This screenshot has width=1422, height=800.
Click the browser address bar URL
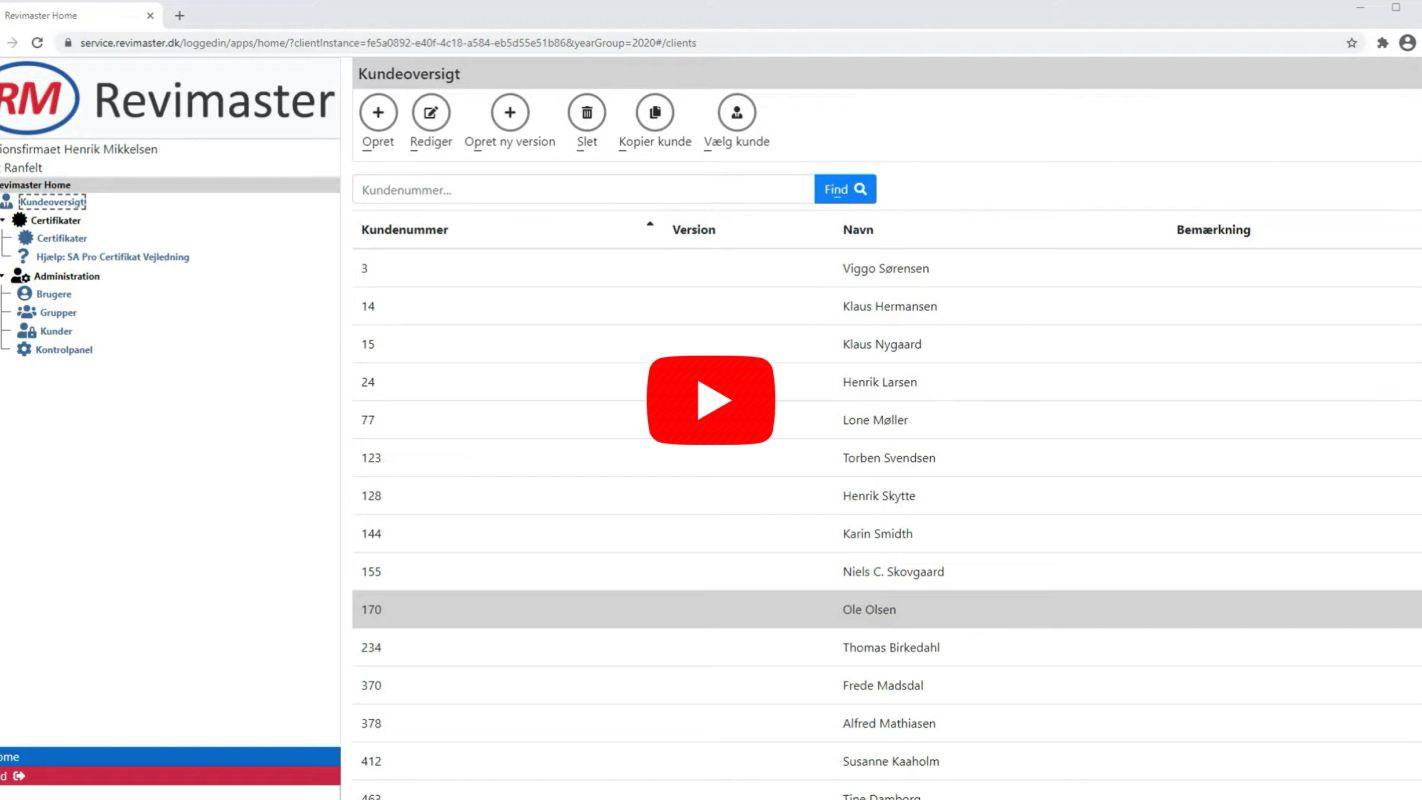(x=388, y=43)
